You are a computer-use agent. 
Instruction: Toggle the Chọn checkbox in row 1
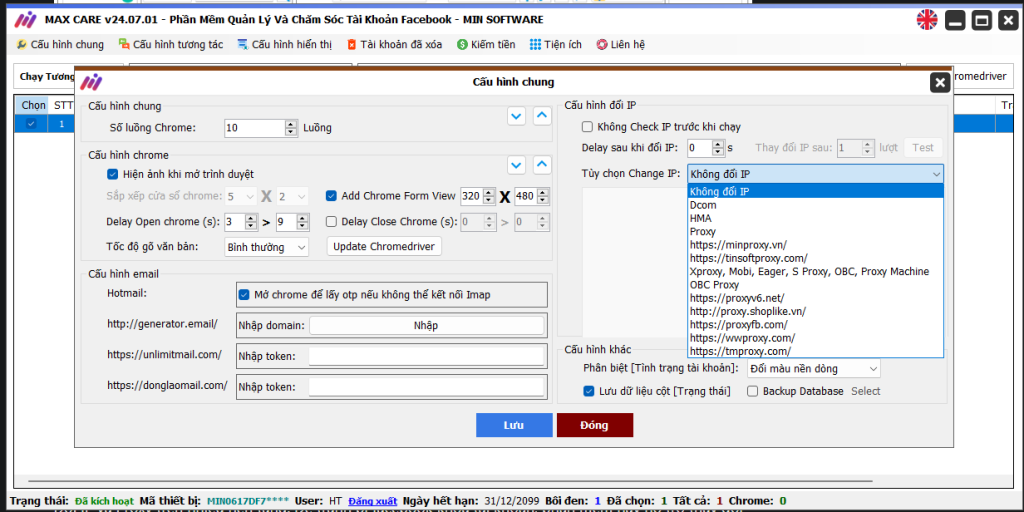(31, 123)
